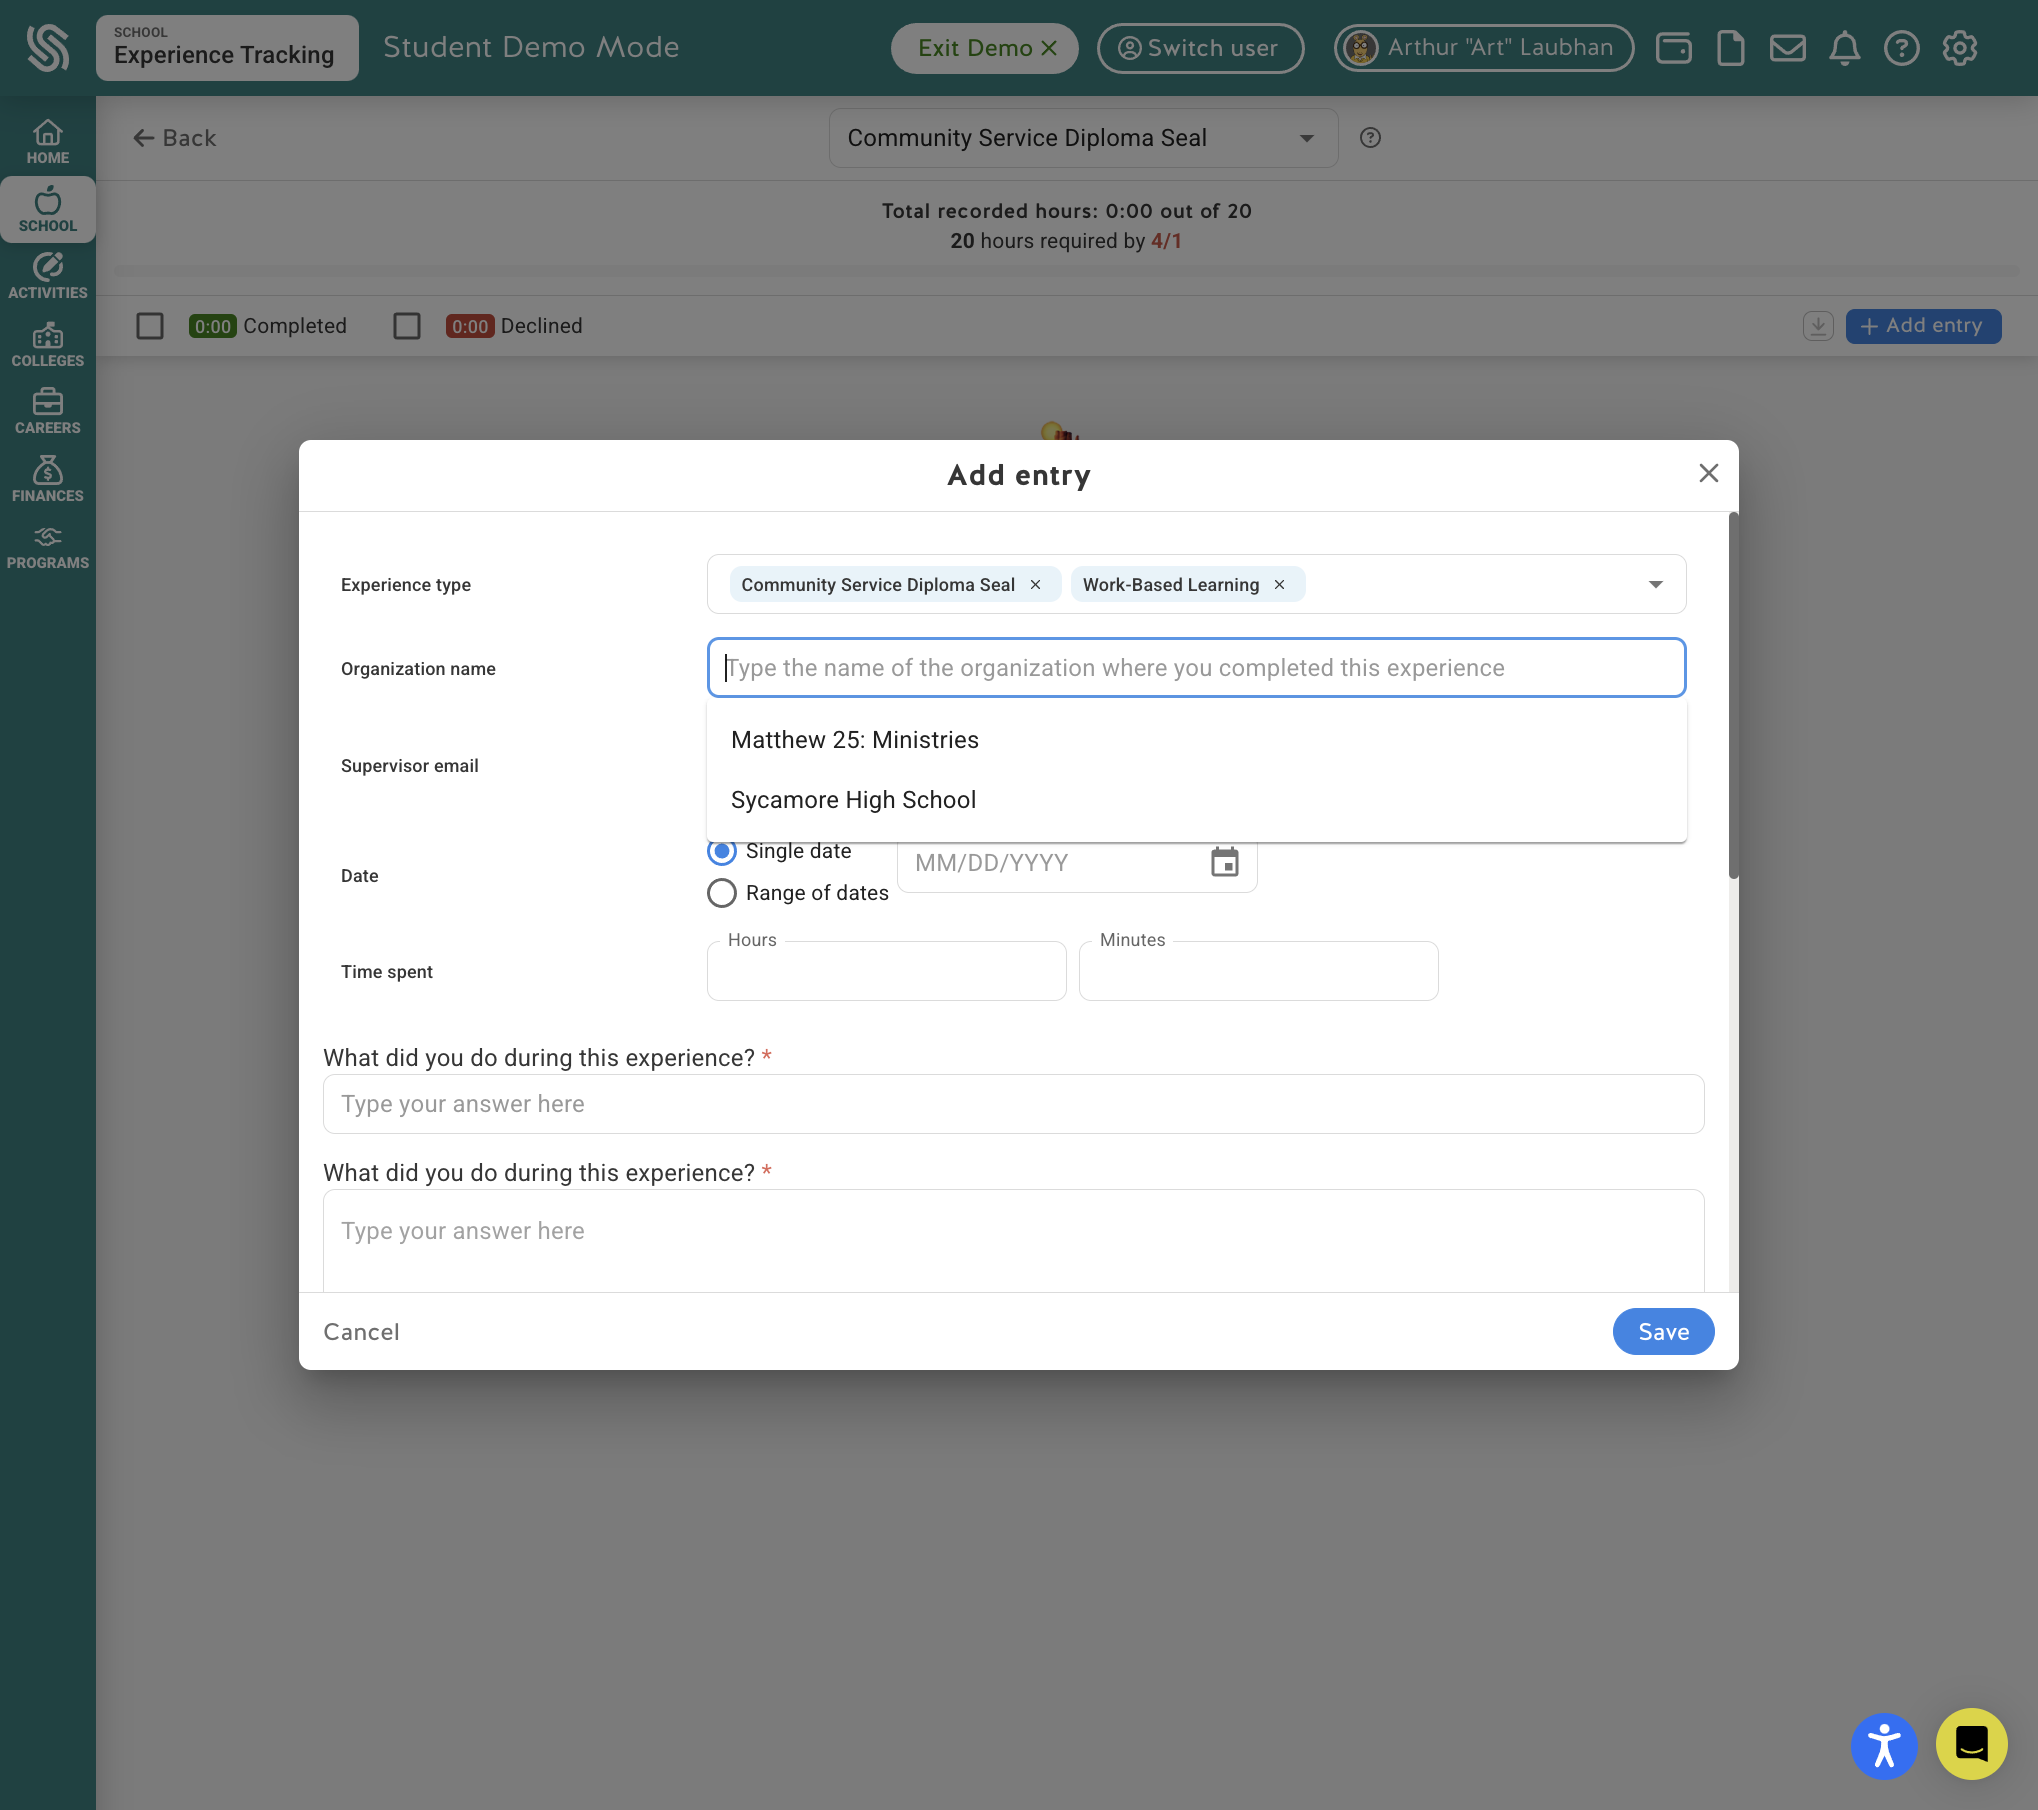2038x1810 pixels.
Task: Open the School sidebar section
Action: (x=48, y=210)
